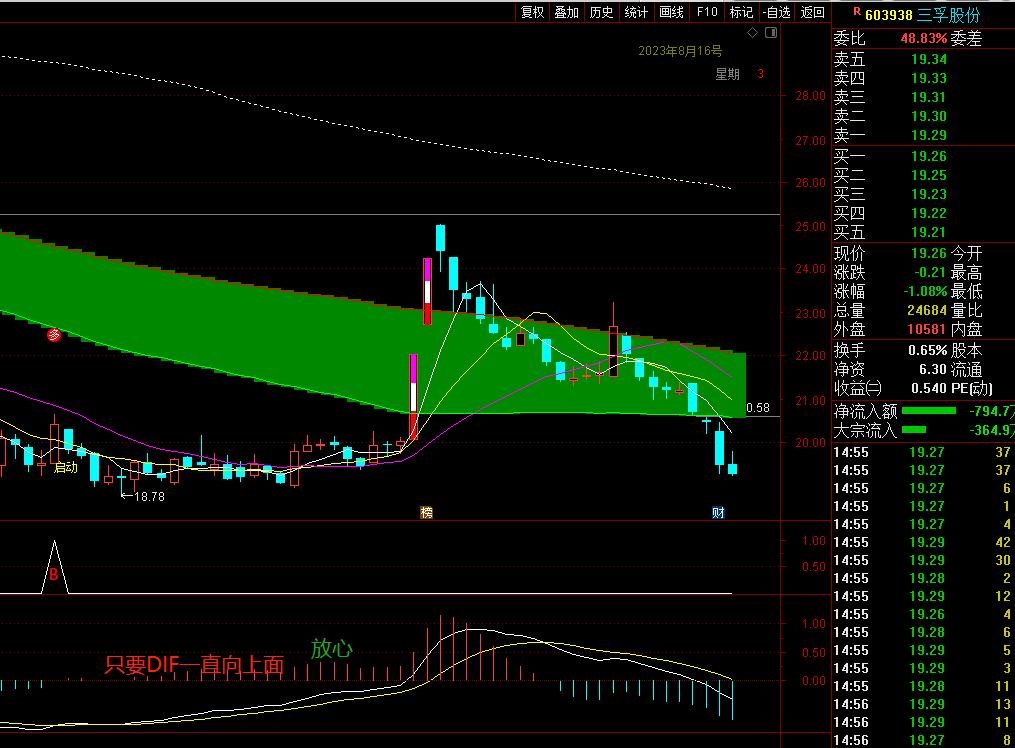Select stock code 603938
Viewport: 1015px width, 748px height.
(x=889, y=15)
